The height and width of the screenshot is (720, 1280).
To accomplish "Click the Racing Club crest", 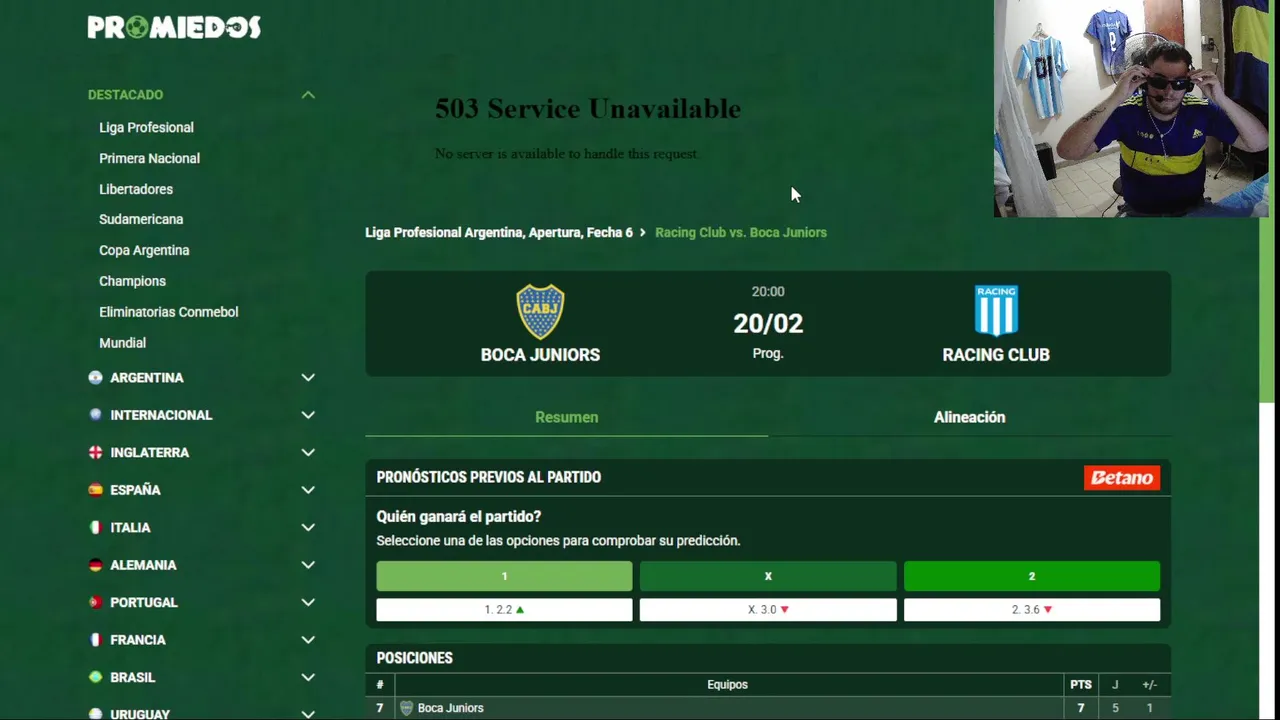I will point(996,311).
